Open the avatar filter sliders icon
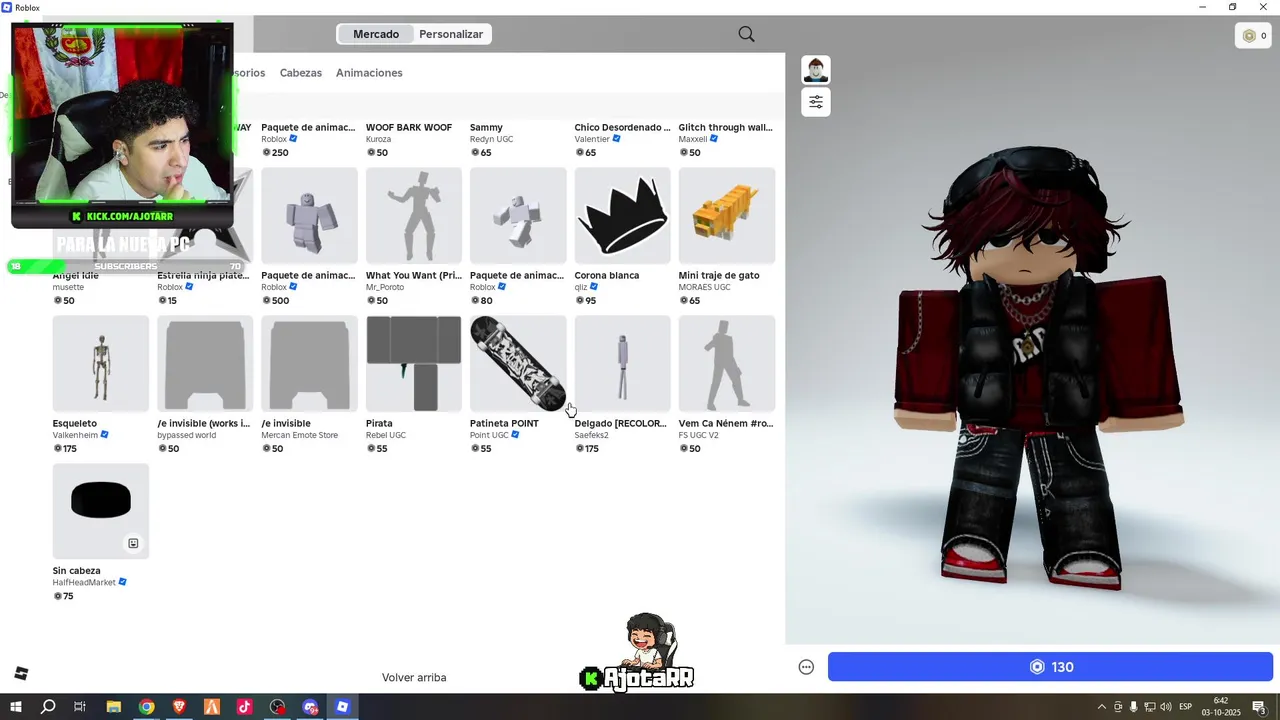 point(816,102)
